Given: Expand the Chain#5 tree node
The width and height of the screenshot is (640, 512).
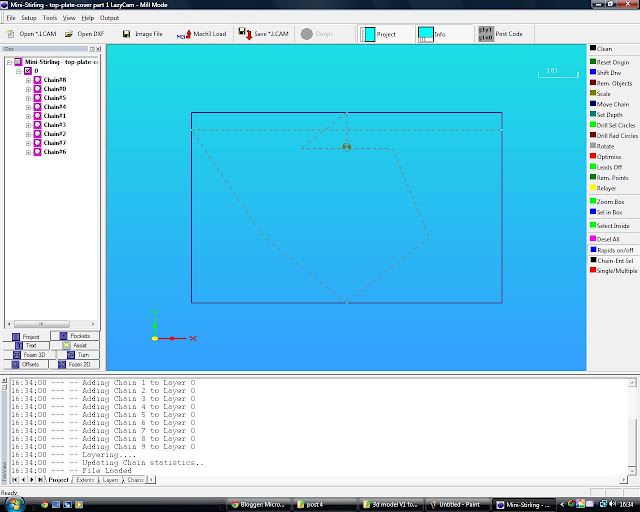Looking at the screenshot, I should point(28,98).
